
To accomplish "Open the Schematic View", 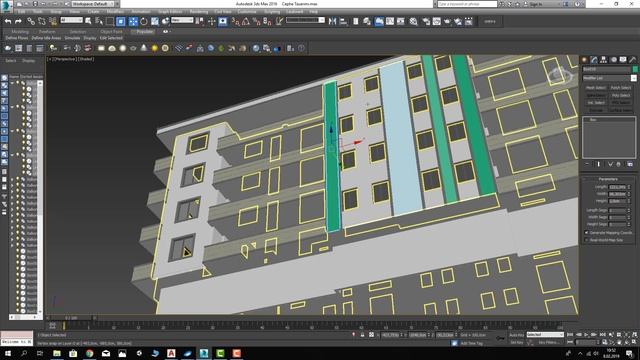I will click(401, 21).
